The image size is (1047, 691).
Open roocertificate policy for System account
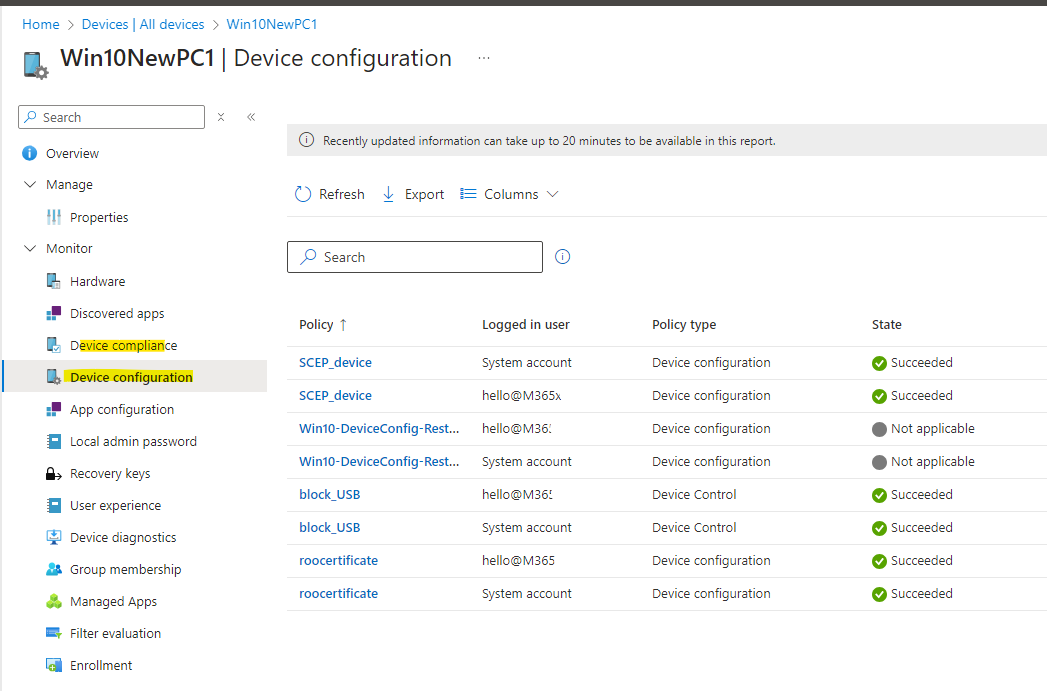tap(339, 594)
